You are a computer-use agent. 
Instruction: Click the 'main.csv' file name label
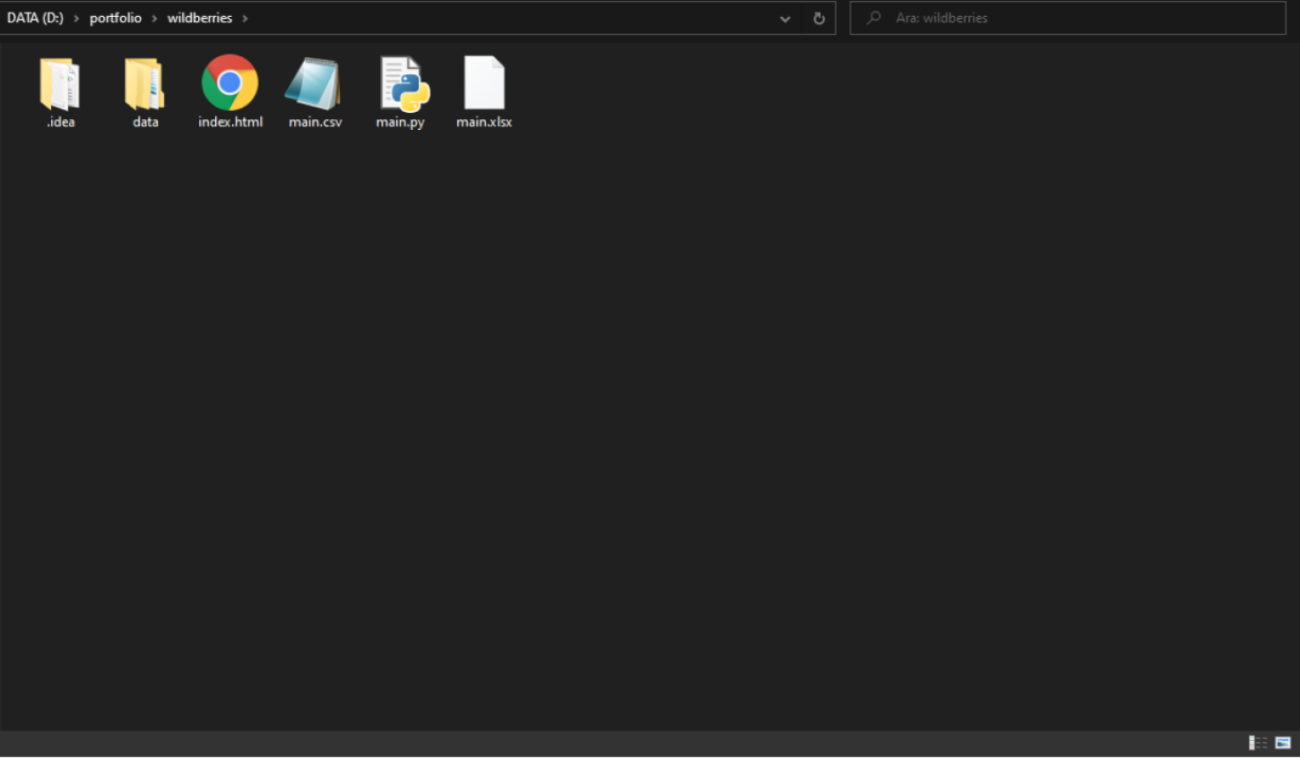[x=315, y=122]
